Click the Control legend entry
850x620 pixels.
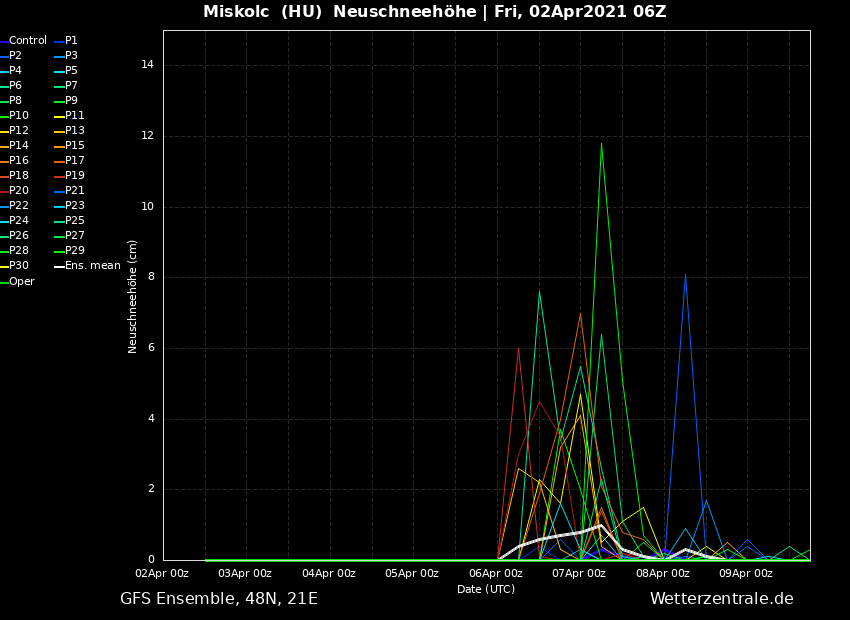coord(27,41)
